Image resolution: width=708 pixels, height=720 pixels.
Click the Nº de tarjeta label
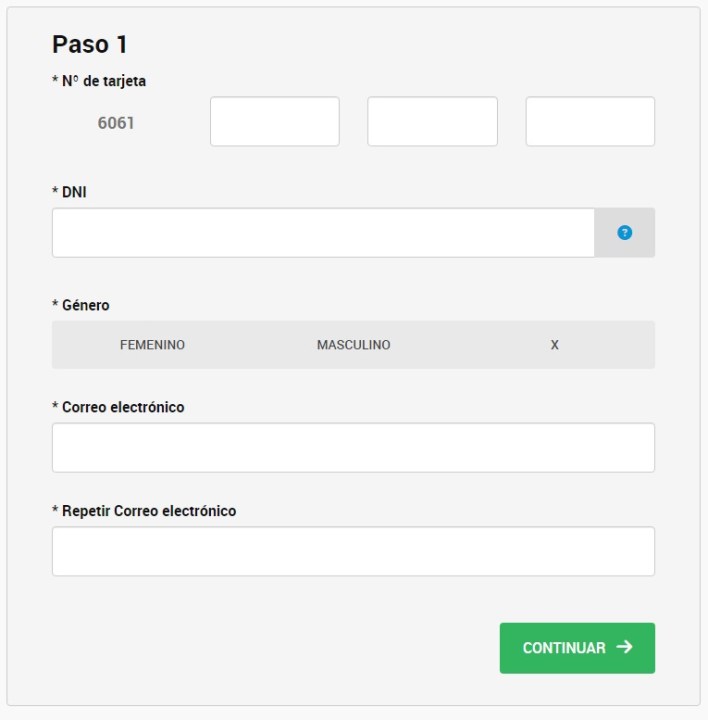coord(99,81)
